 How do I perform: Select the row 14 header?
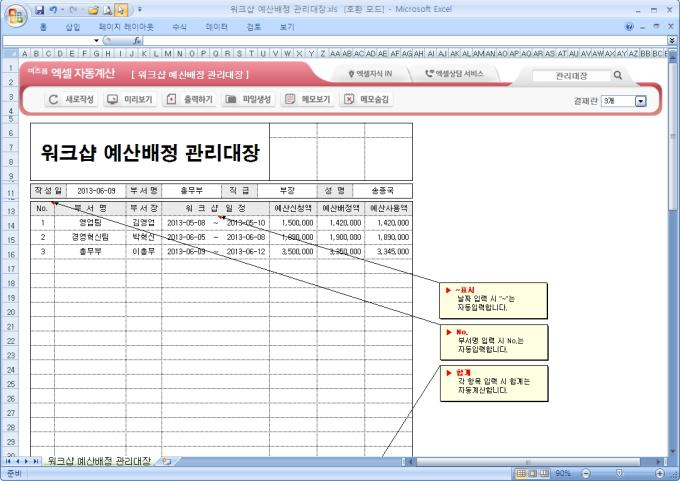coord(11,226)
